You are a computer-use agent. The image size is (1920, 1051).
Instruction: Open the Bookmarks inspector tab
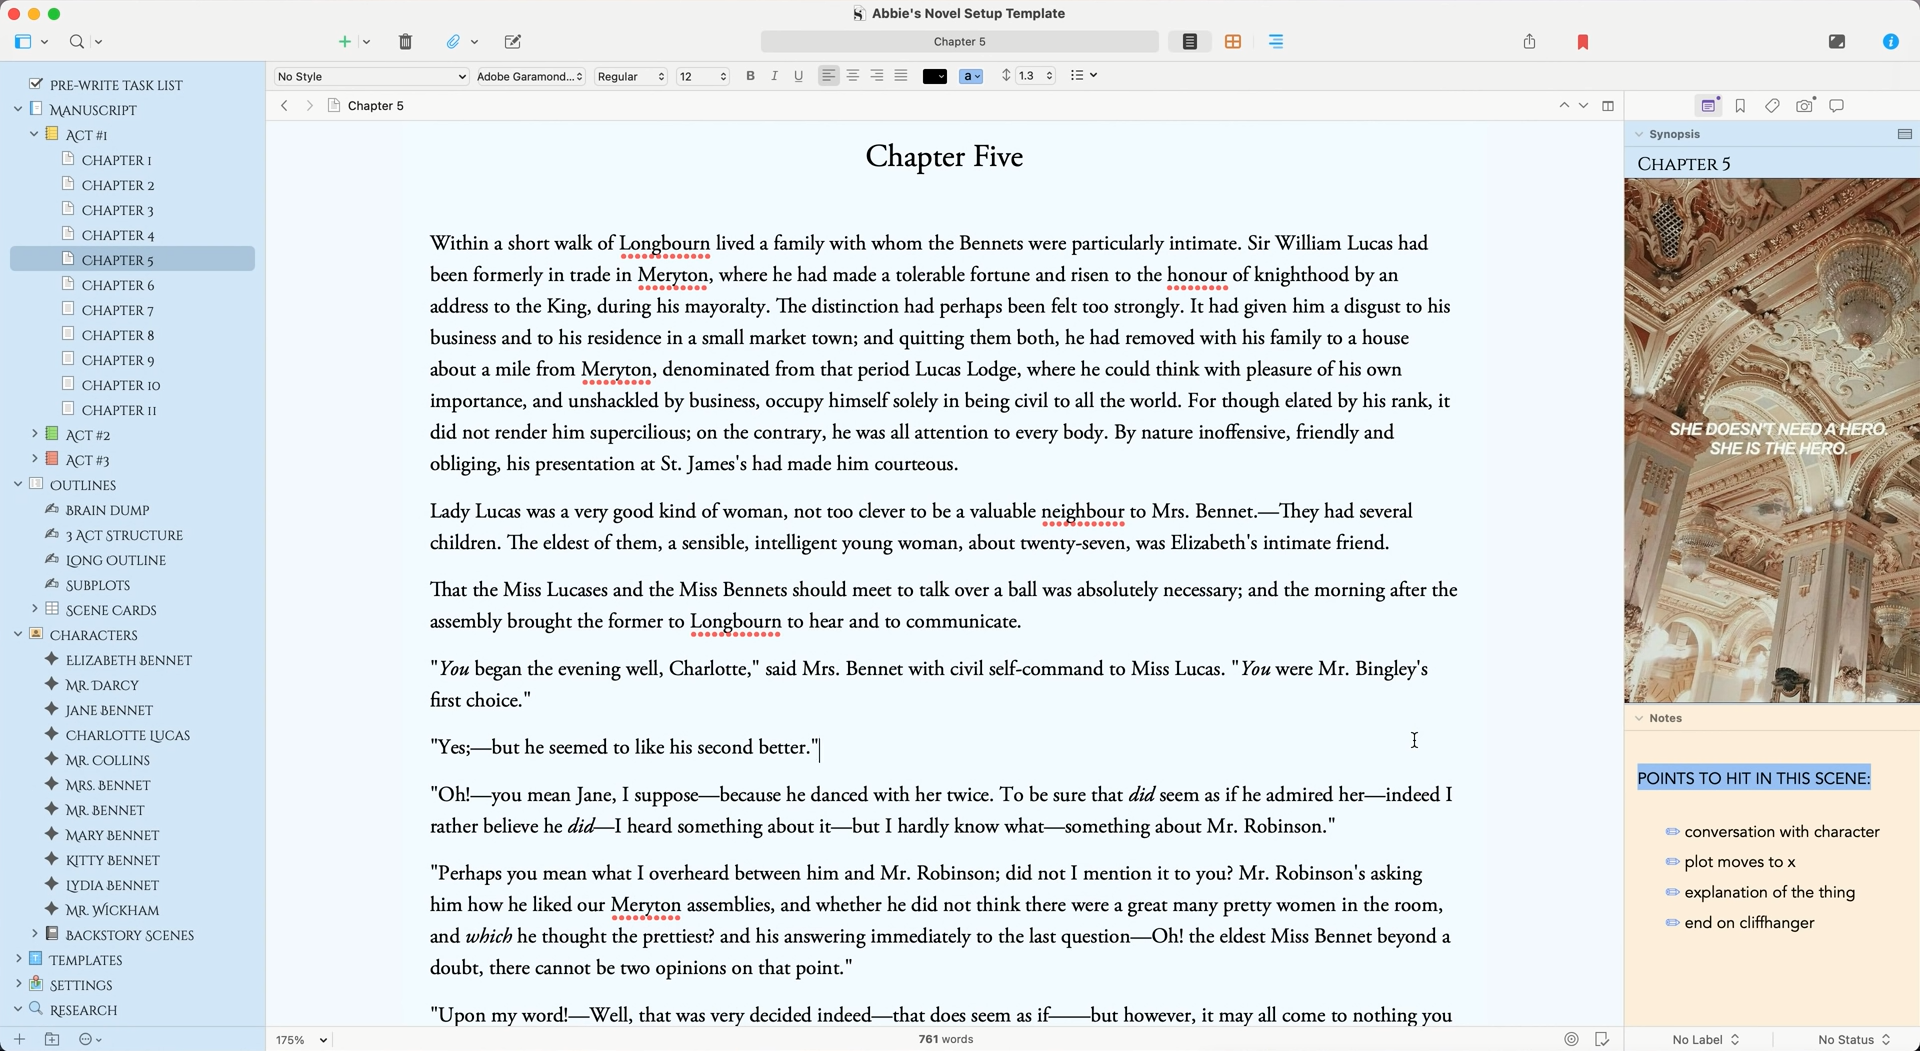(1740, 106)
